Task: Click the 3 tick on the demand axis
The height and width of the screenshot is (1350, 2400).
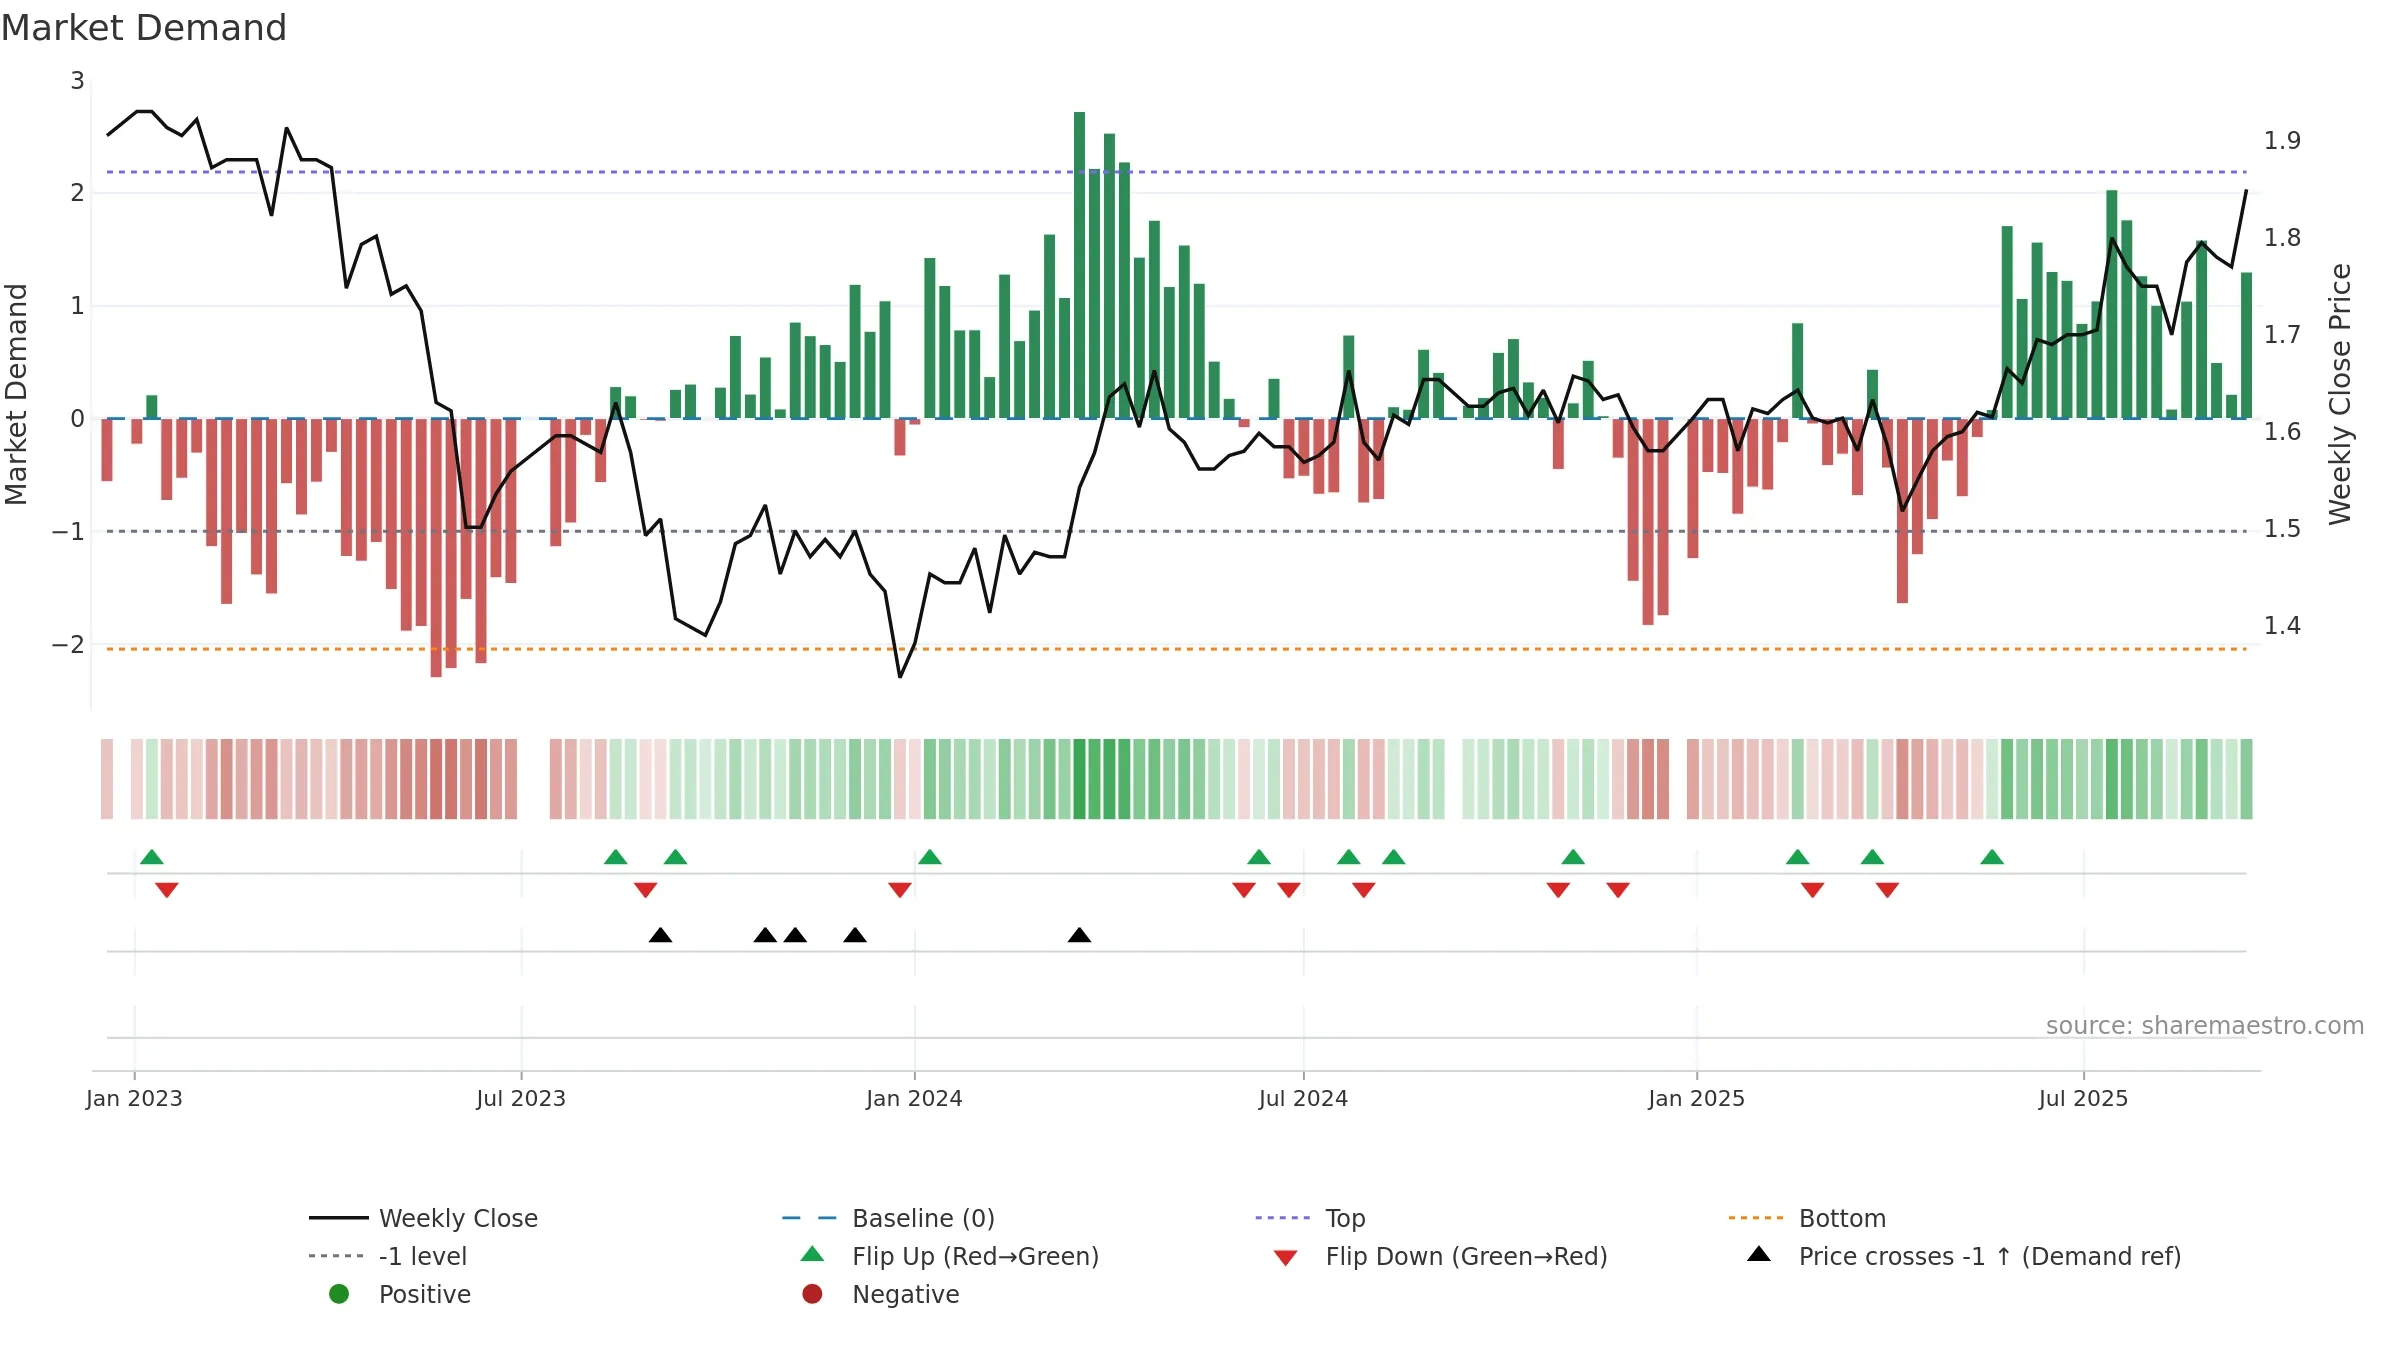Action: pos(77,80)
